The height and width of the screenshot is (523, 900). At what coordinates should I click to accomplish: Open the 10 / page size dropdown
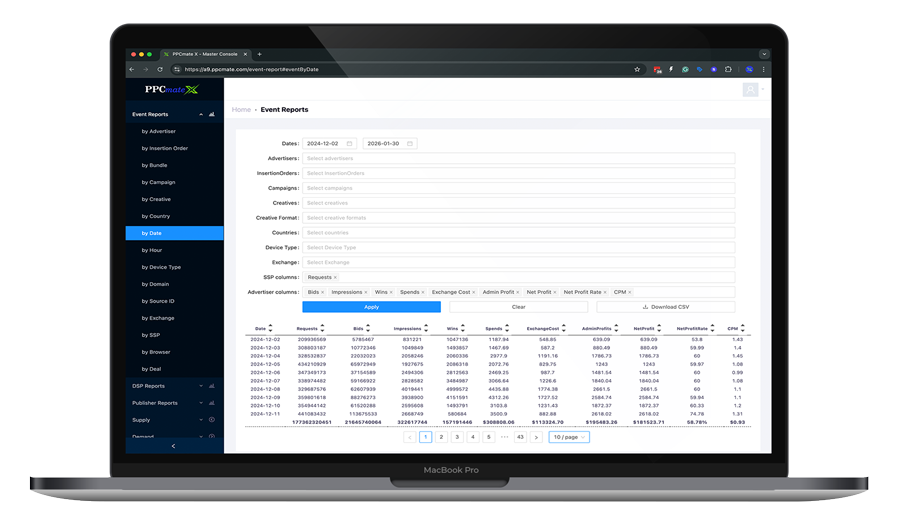click(569, 437)
